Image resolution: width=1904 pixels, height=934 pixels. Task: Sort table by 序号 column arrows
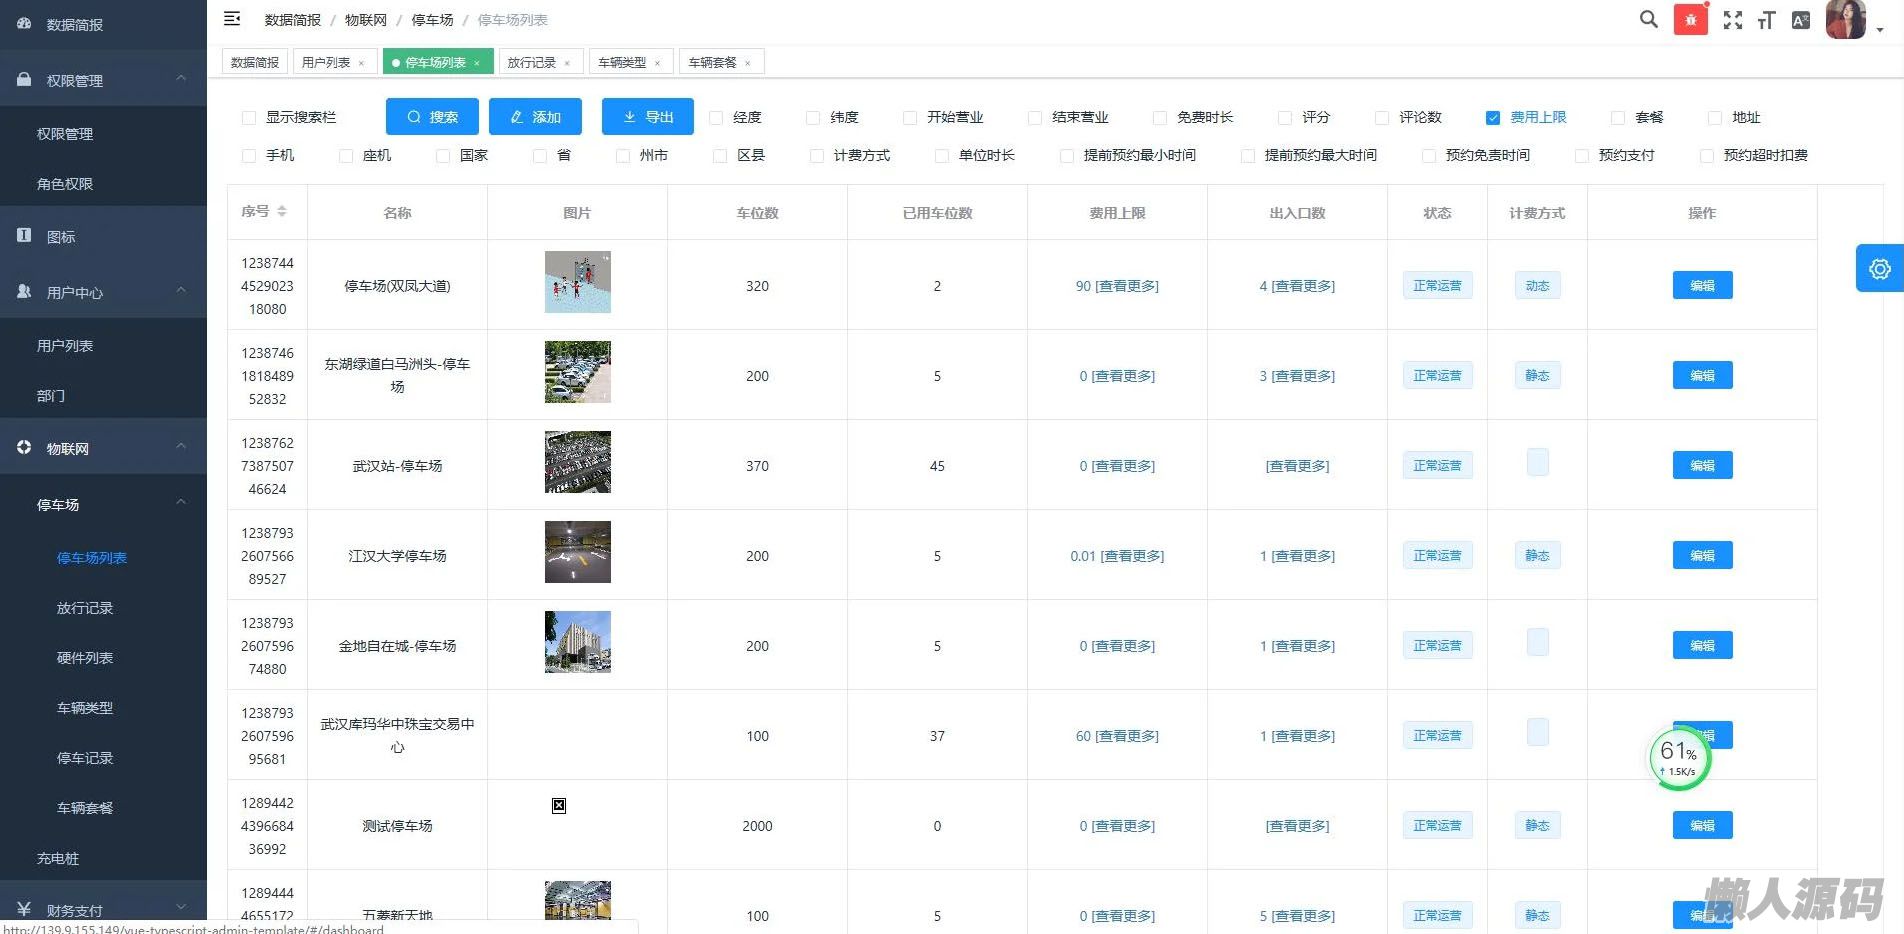pos(282,212)
